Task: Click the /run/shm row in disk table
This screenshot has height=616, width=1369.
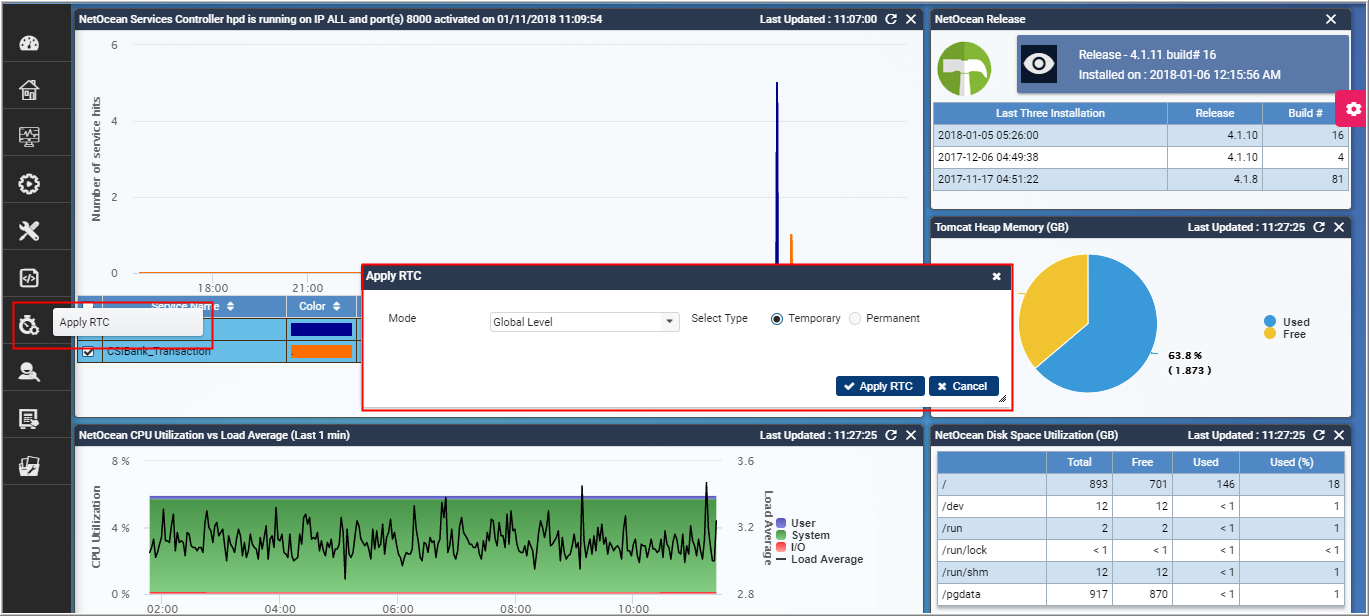Action: (1142, 573)
